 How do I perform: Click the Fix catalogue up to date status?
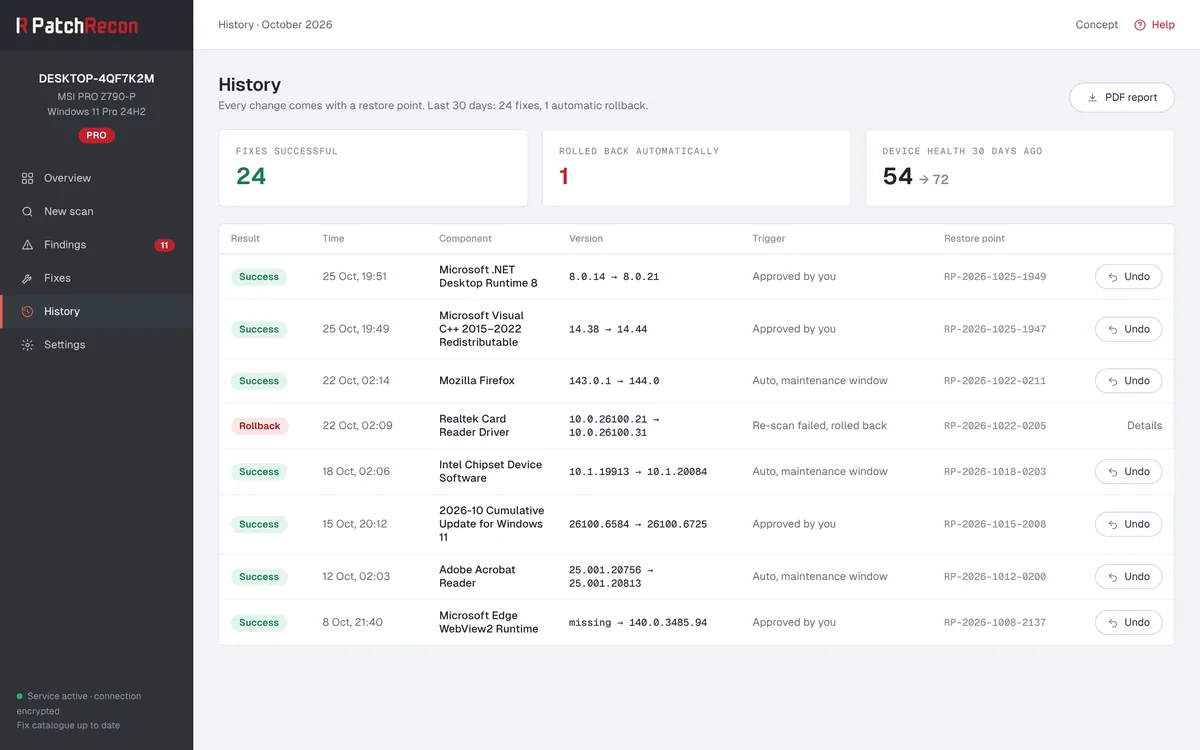68,725
